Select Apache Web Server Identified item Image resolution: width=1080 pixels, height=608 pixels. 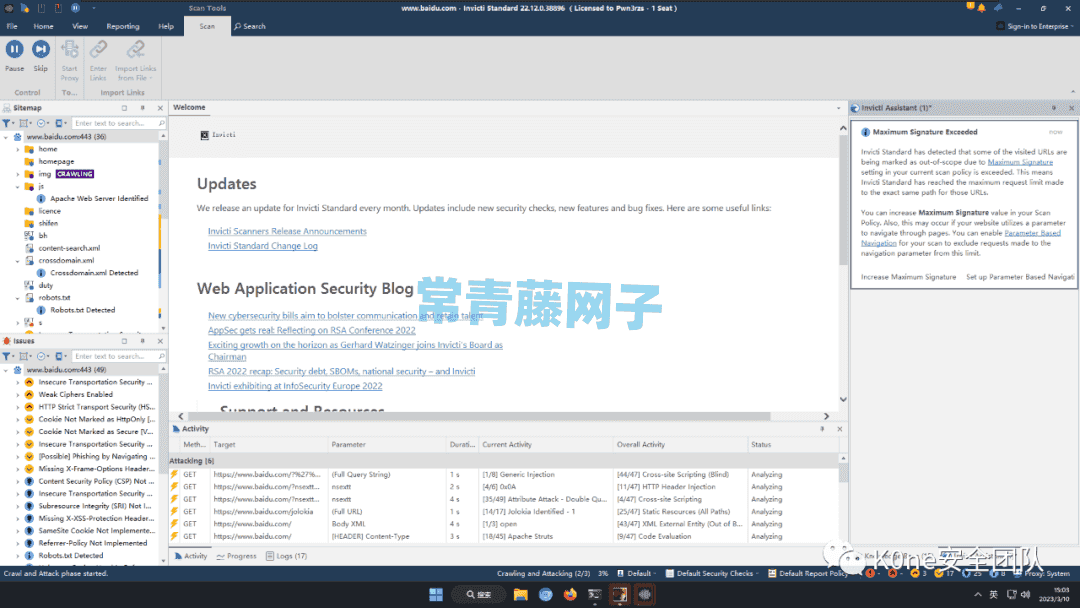(98, 199)
